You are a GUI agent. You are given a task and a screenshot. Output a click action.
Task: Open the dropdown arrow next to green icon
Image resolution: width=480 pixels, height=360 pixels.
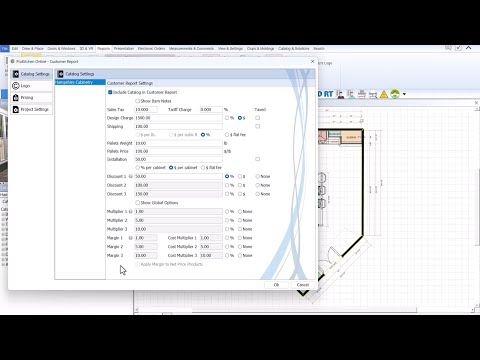pyautogui.click(x=404, y=94)
